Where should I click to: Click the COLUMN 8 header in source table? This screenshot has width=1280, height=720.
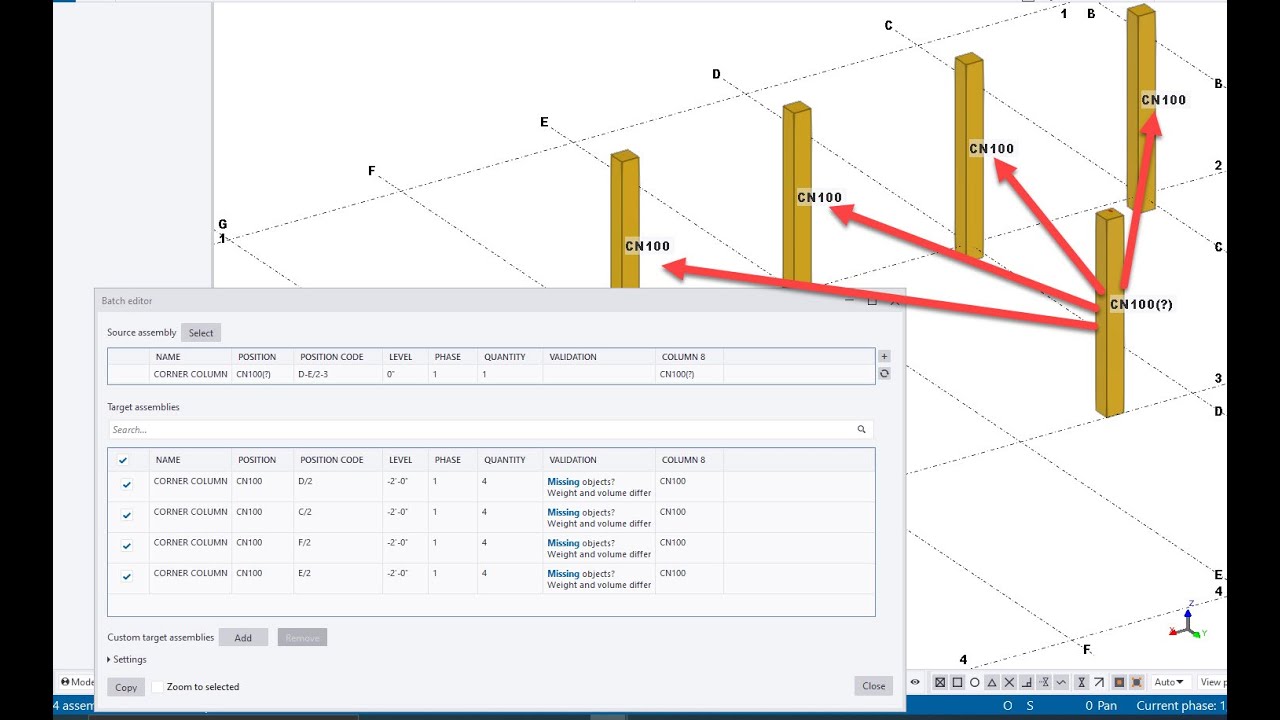tap(683, 357)
